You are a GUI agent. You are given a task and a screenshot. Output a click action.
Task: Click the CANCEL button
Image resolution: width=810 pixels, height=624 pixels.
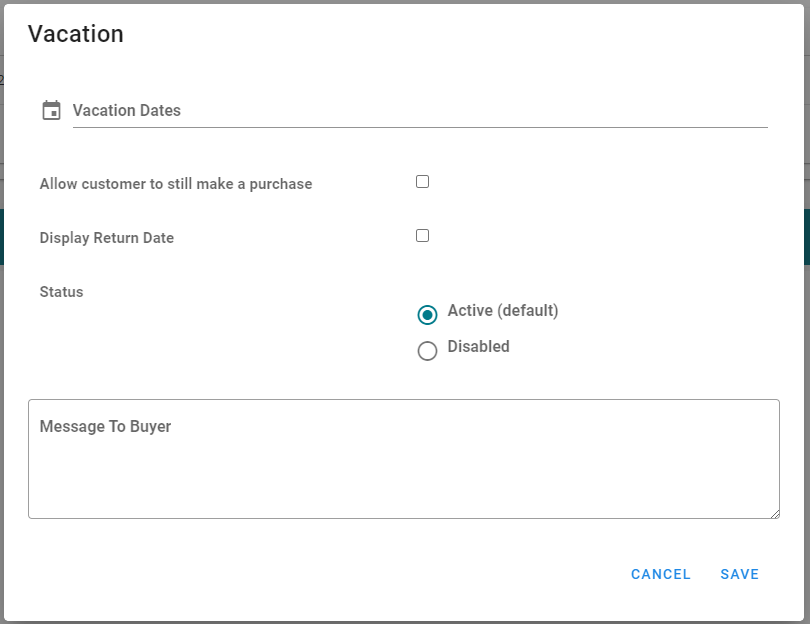(661, 574)
